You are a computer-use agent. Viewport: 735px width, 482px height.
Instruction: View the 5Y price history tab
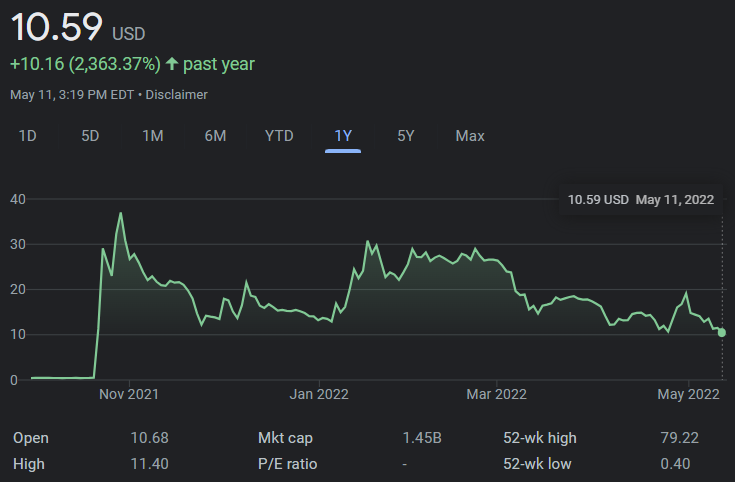[405, 136]
